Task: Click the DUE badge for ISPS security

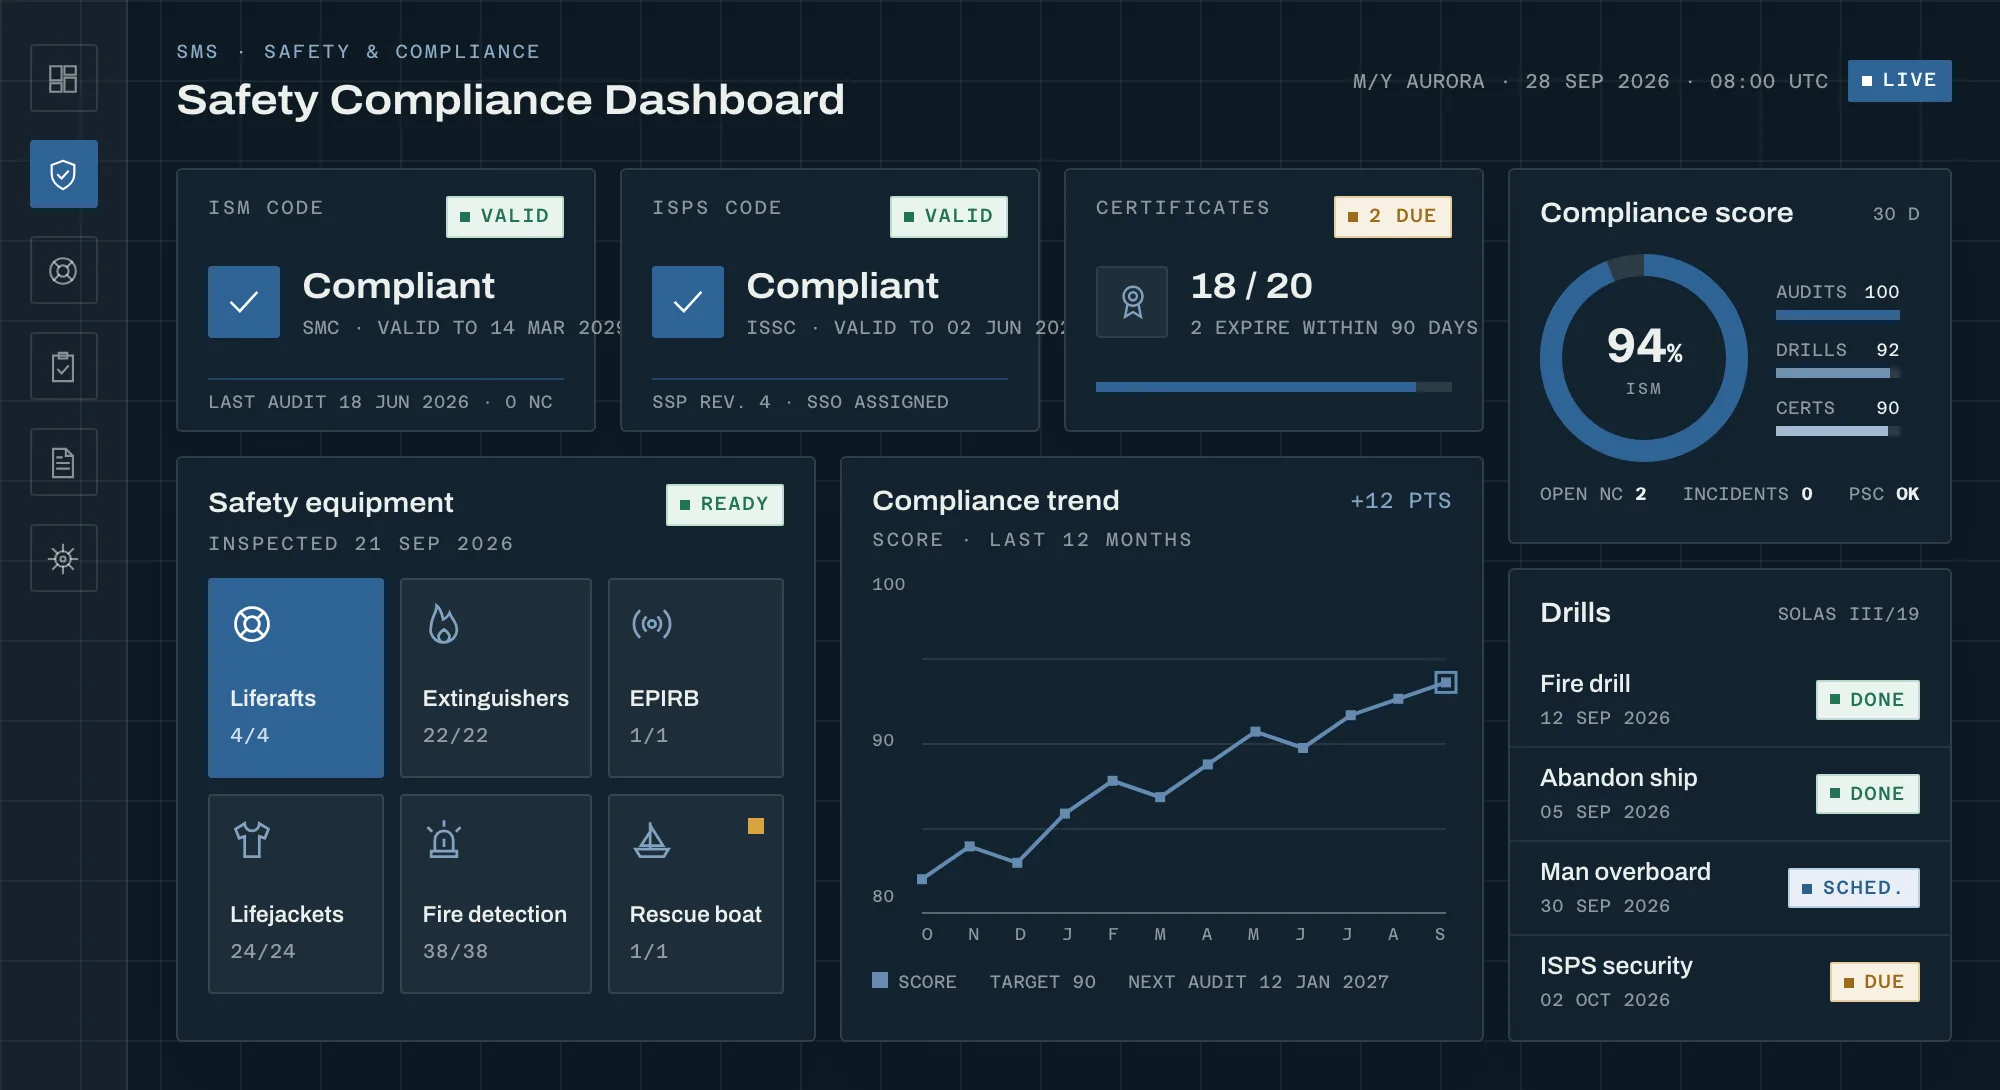Action: (1874, 982)
